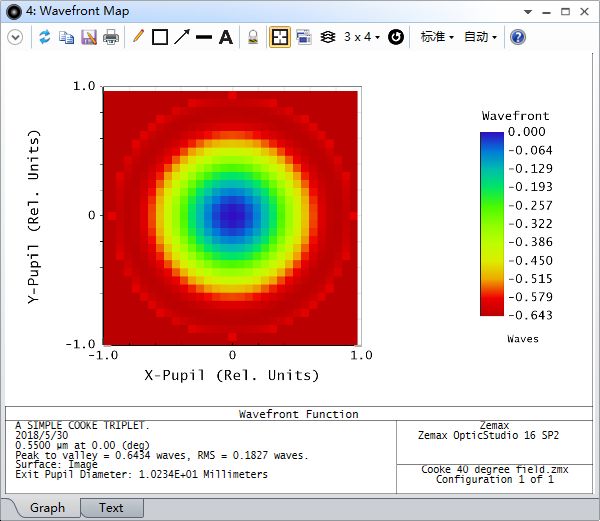Click the refresh update icon
The height and width of the screenshot is (521, 600).
pos(45,37)
